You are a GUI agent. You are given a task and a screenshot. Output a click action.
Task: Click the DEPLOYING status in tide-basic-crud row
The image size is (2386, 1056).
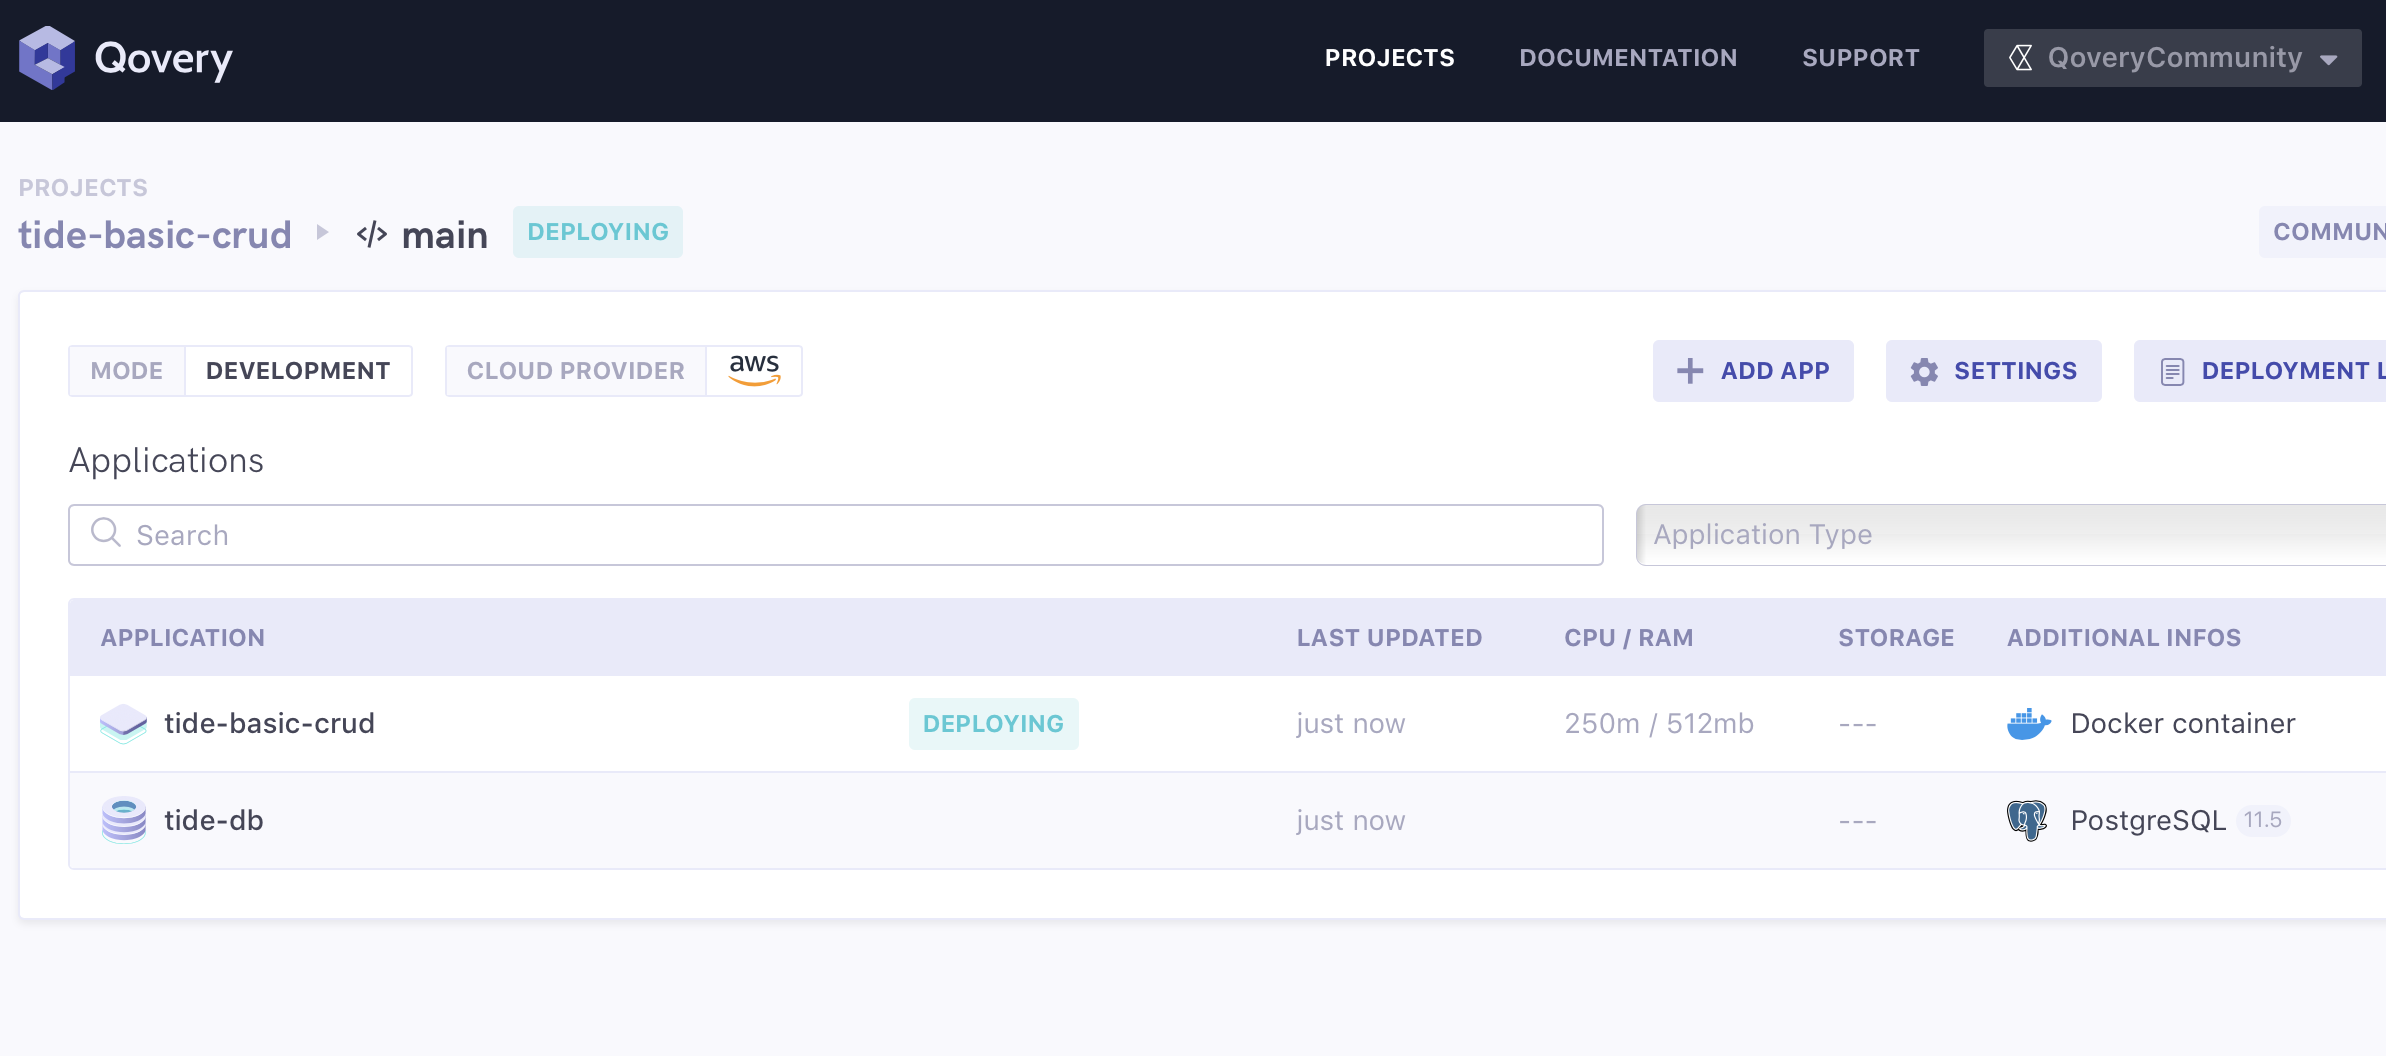(993, 724)
